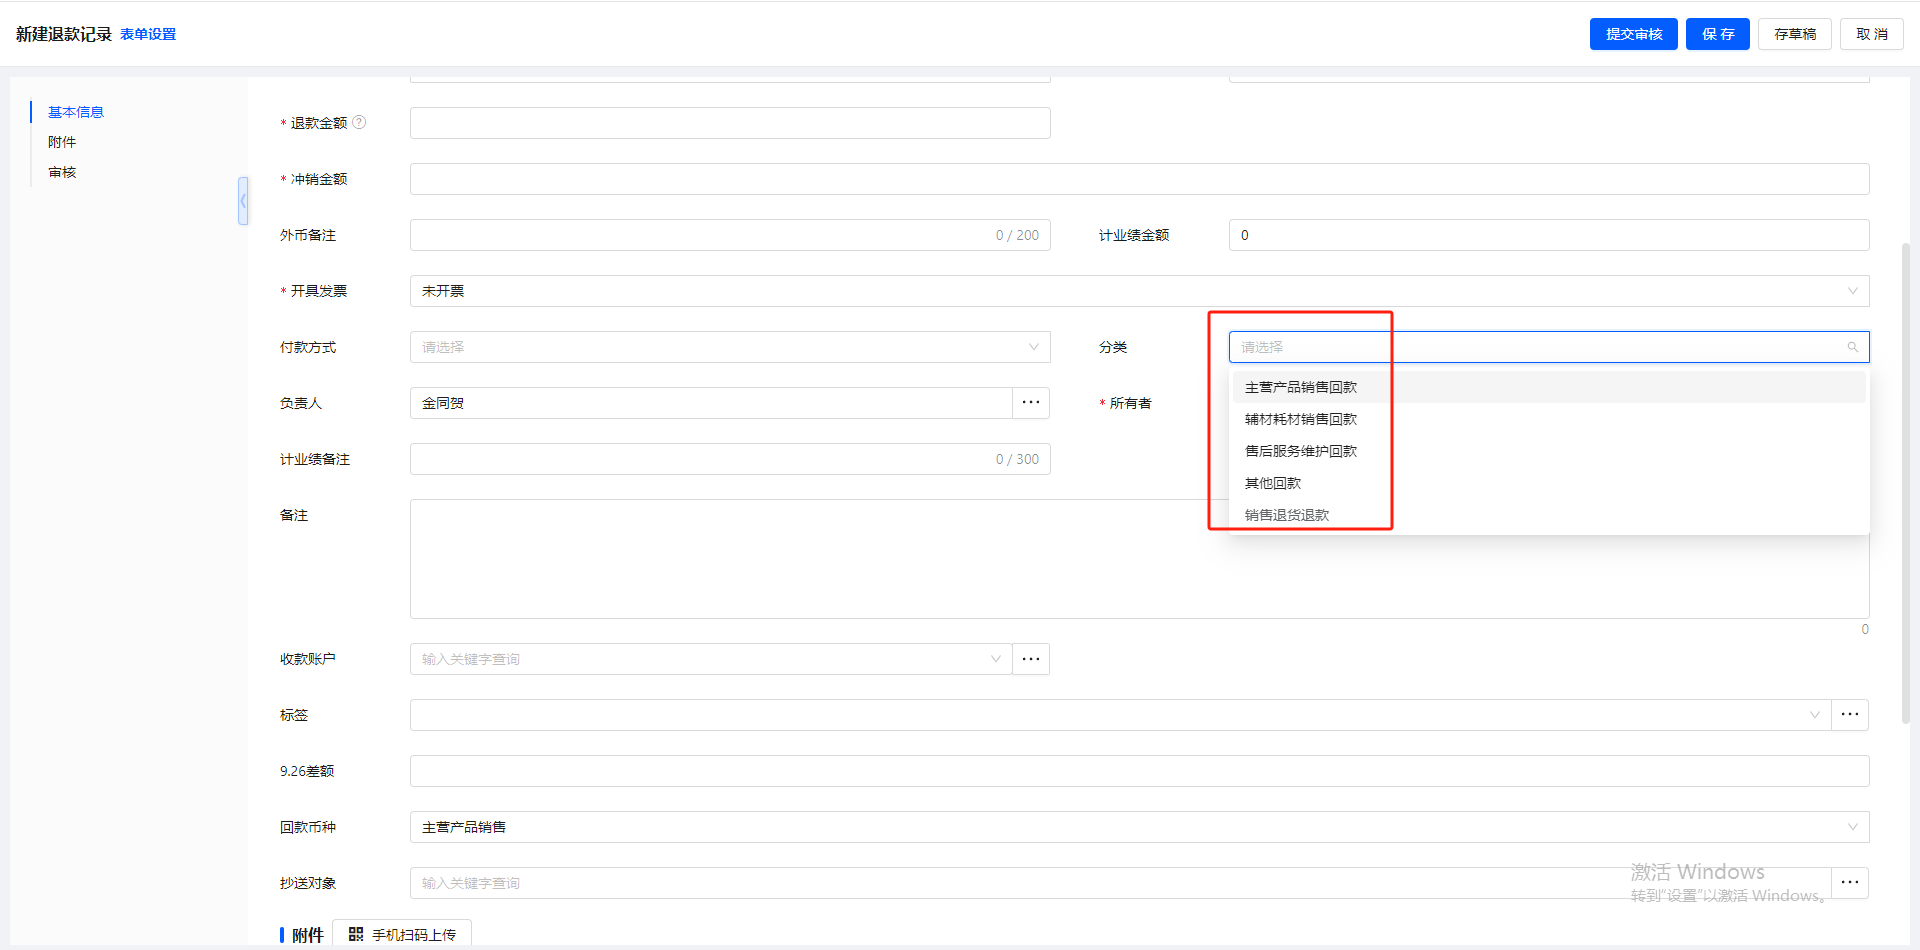Click the 退款金额 input field
1920x950 pixels.
point(730,123)
